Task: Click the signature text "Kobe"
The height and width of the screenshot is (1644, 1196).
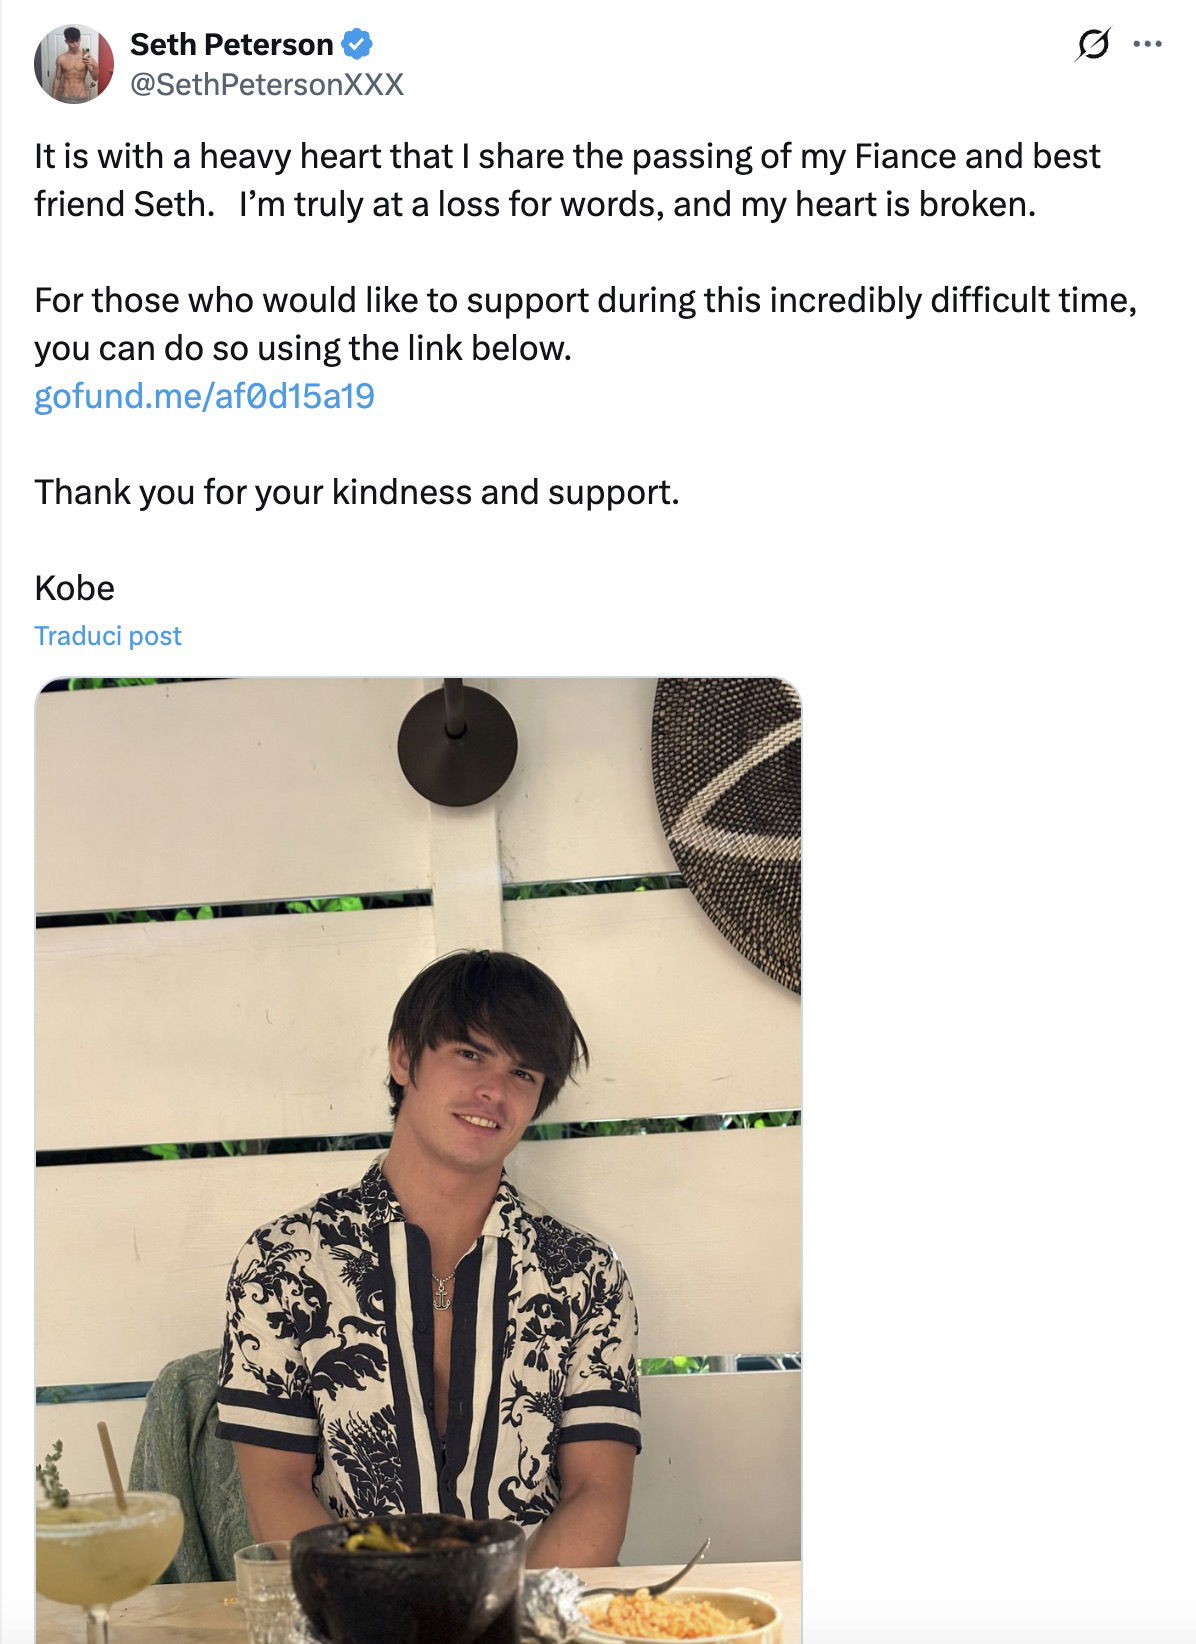Action: [x=75, y=588]
